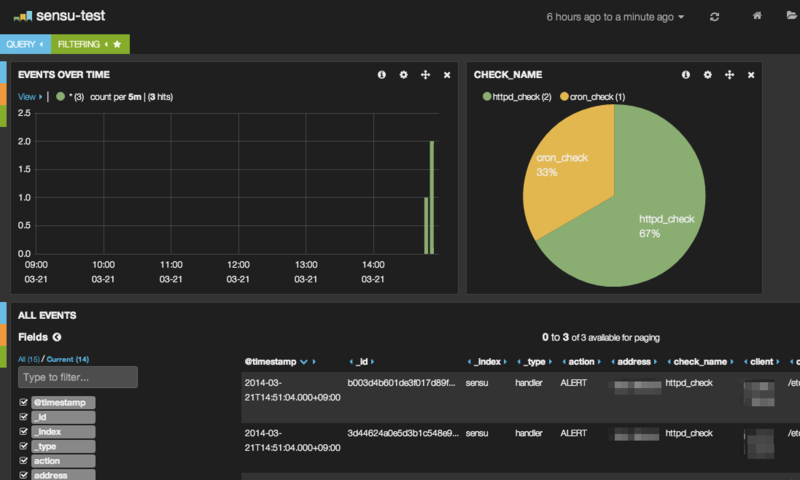Open event row 3d44624a0e5d3b1c548e9
The height and width of the screenshot is (480, 800).
pyautogui.click(x=520, y=447)
